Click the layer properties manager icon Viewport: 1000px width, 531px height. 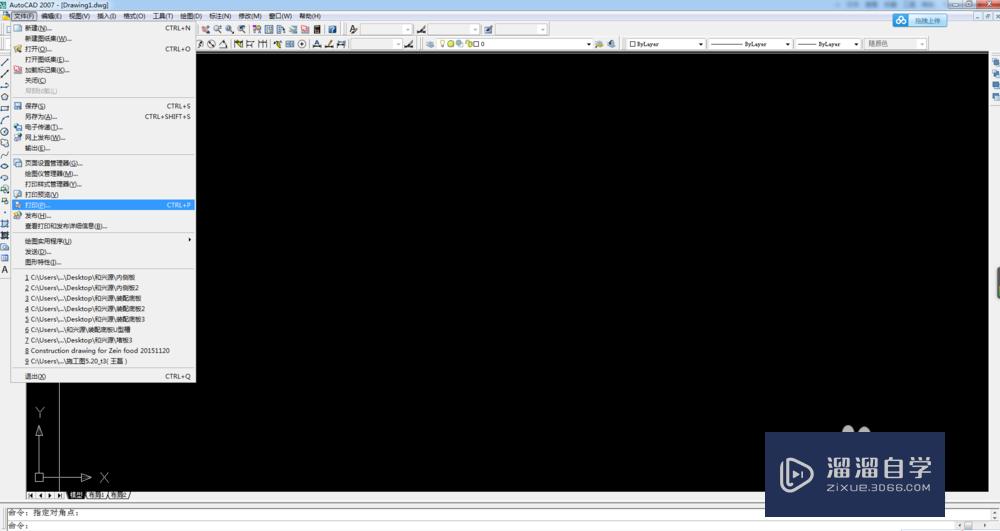coord(430,44)
